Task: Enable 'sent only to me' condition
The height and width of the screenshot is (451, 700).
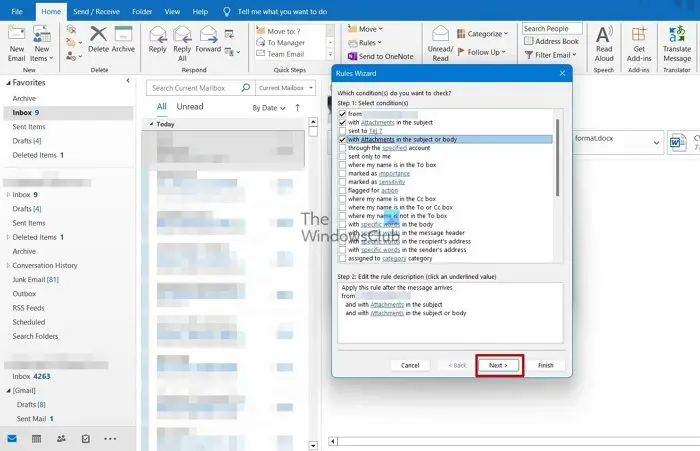Action: (342, 156)
